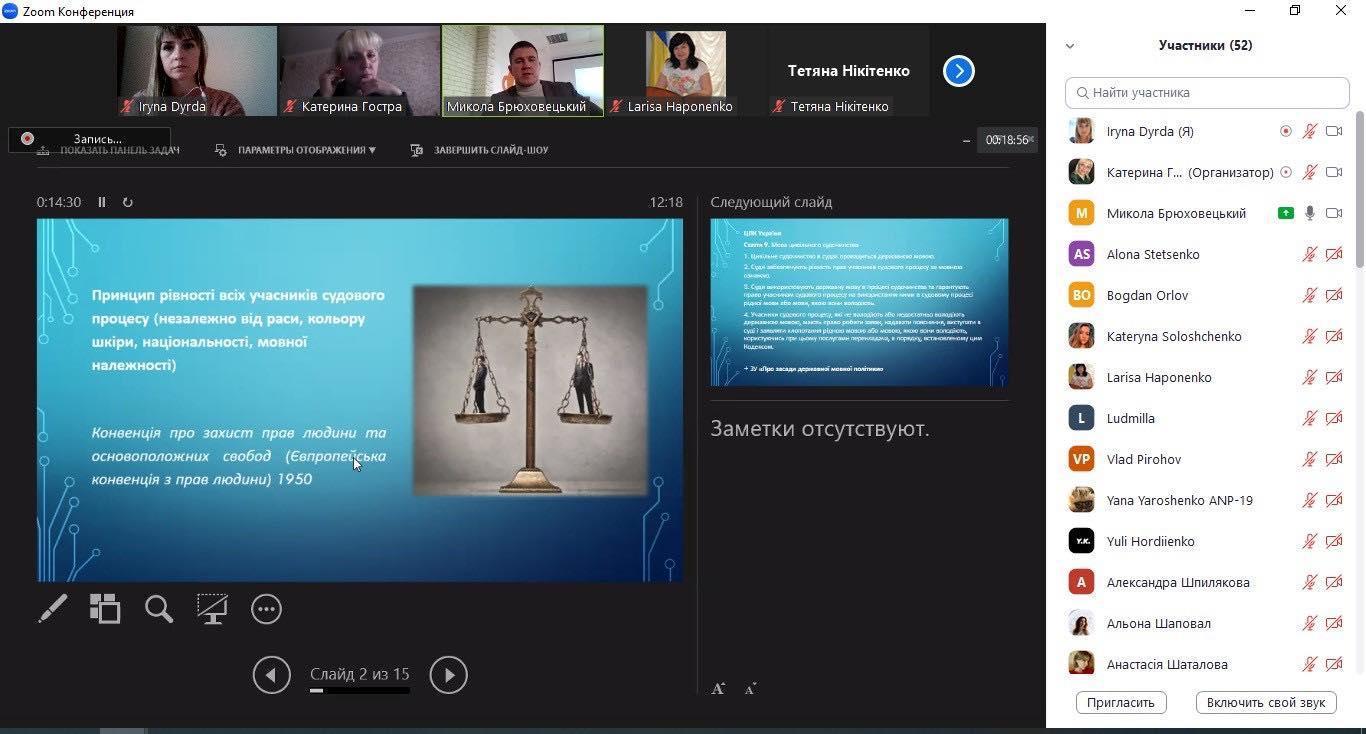Click the black out slide show icon
Screen dimensions: 1366x734
pyautogui.click(x=212, y=608)
